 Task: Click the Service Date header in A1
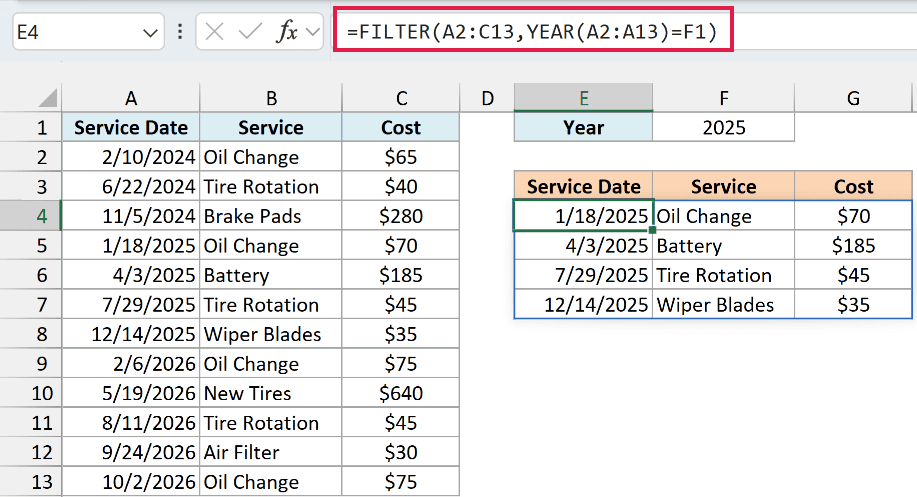pyautogui.click(x=131, y=127)
